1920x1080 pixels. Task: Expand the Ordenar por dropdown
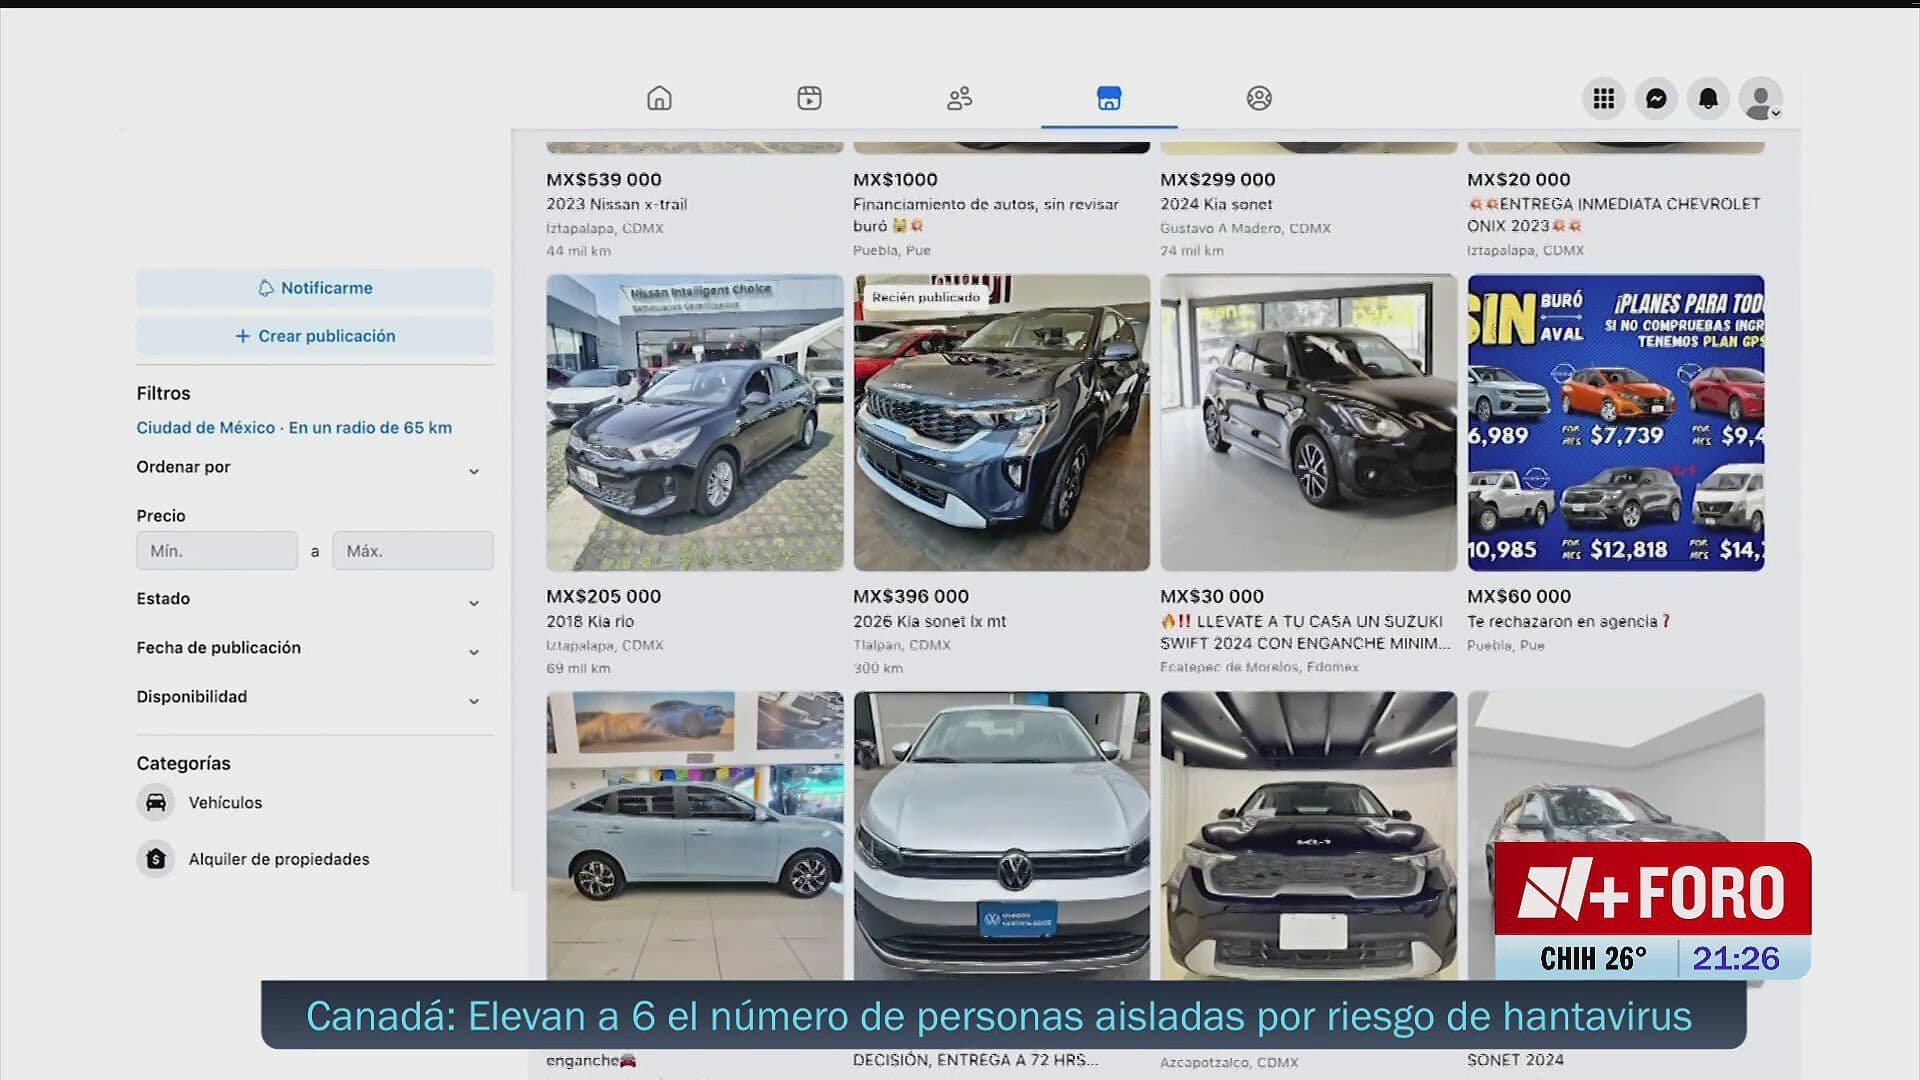(309, 468)
